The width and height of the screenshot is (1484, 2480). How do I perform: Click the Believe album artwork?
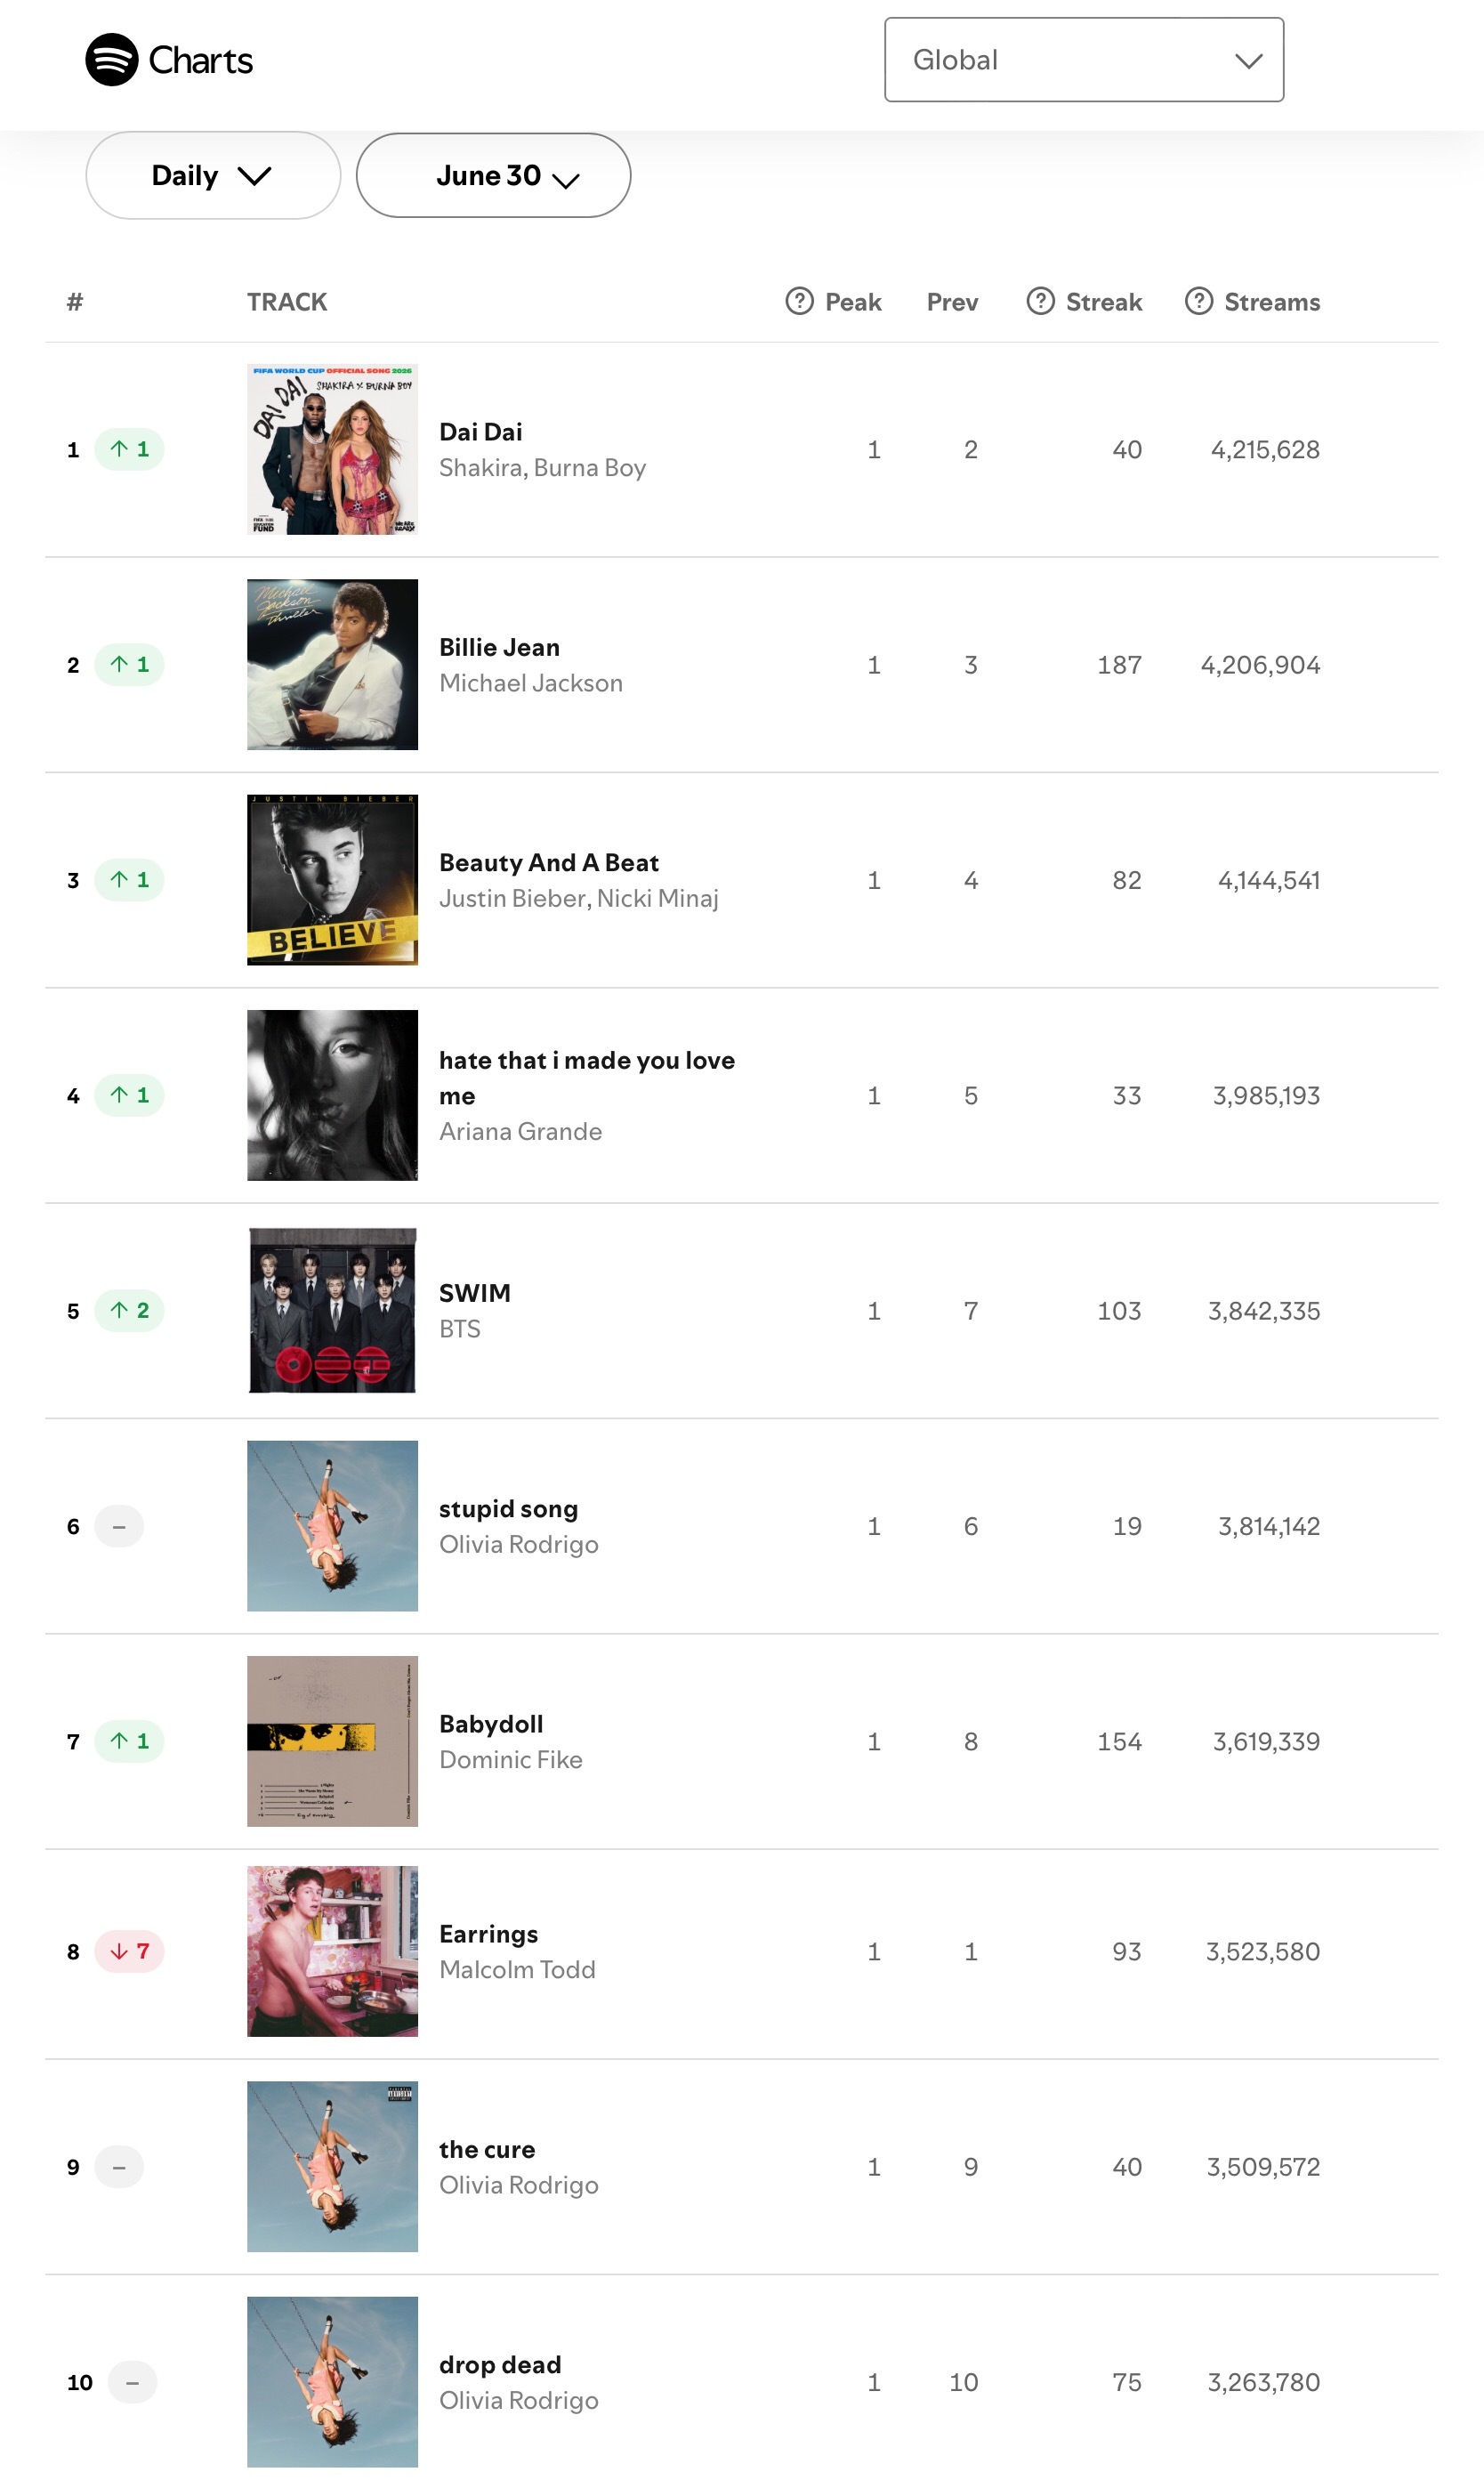[332, 880]
